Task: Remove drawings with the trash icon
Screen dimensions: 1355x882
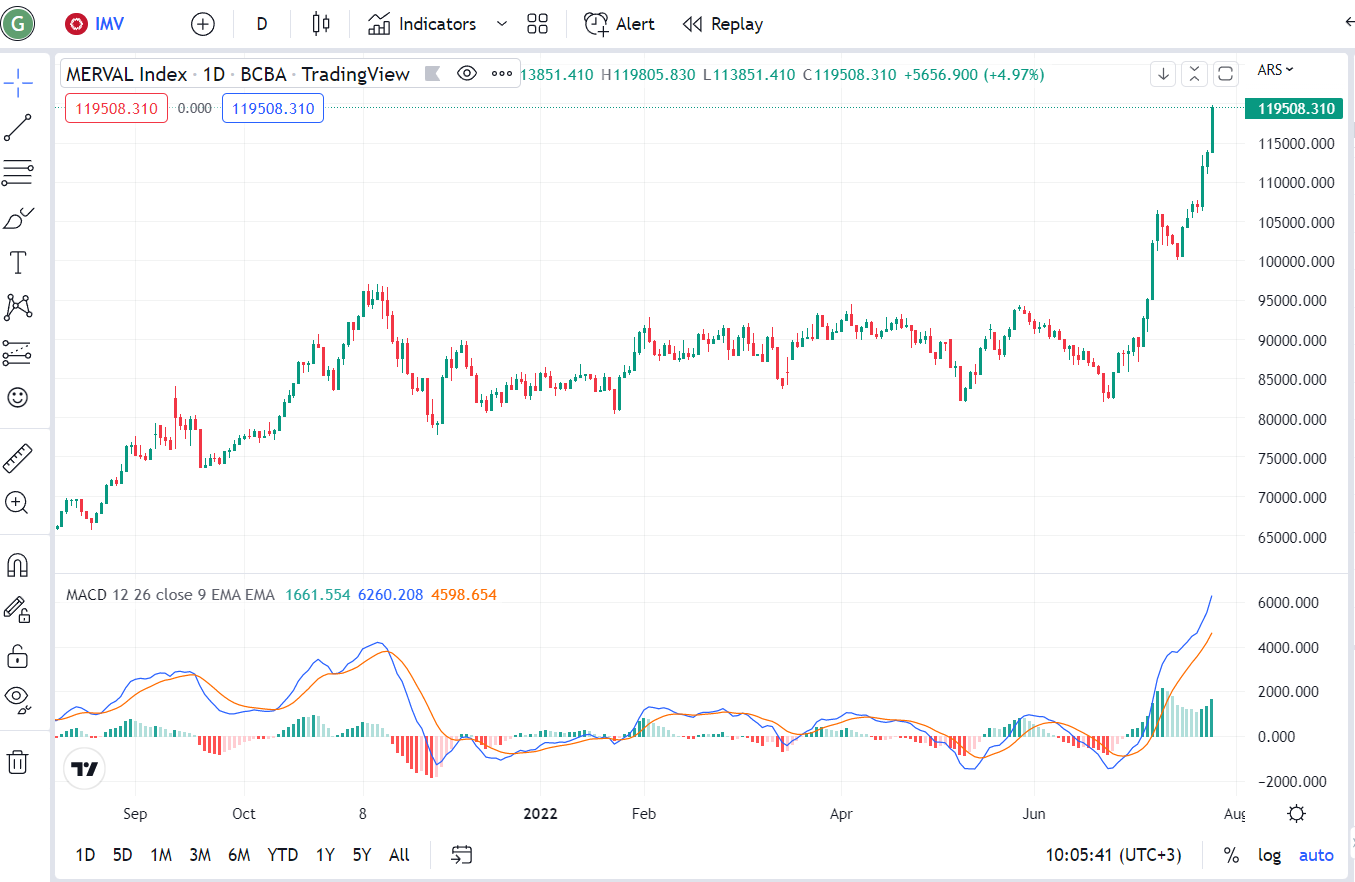Action: [17, 762]
